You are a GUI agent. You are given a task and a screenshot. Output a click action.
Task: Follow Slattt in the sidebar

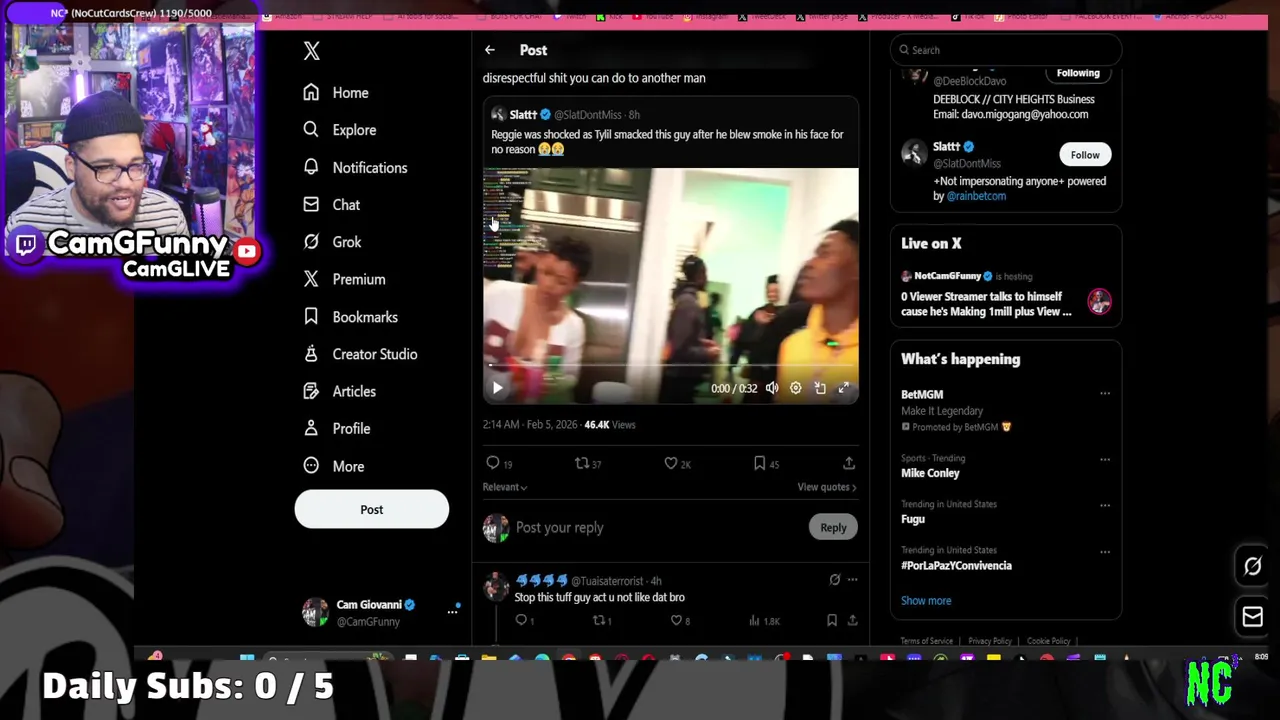coord(1085,155)
